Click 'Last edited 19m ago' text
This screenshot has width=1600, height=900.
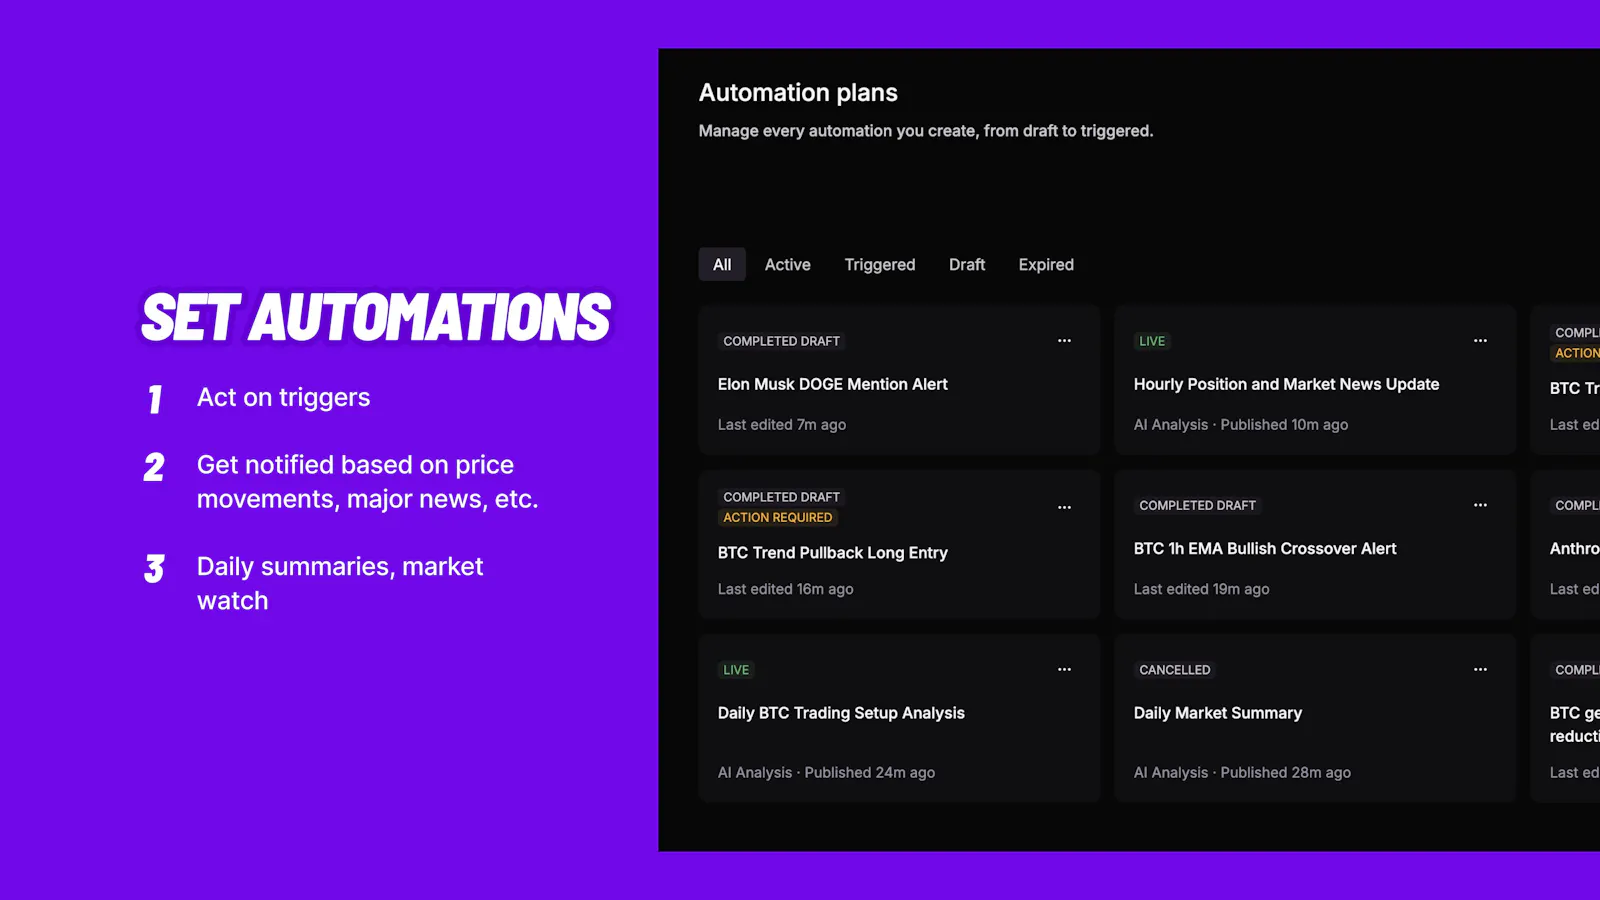[x=1202, y=589]
